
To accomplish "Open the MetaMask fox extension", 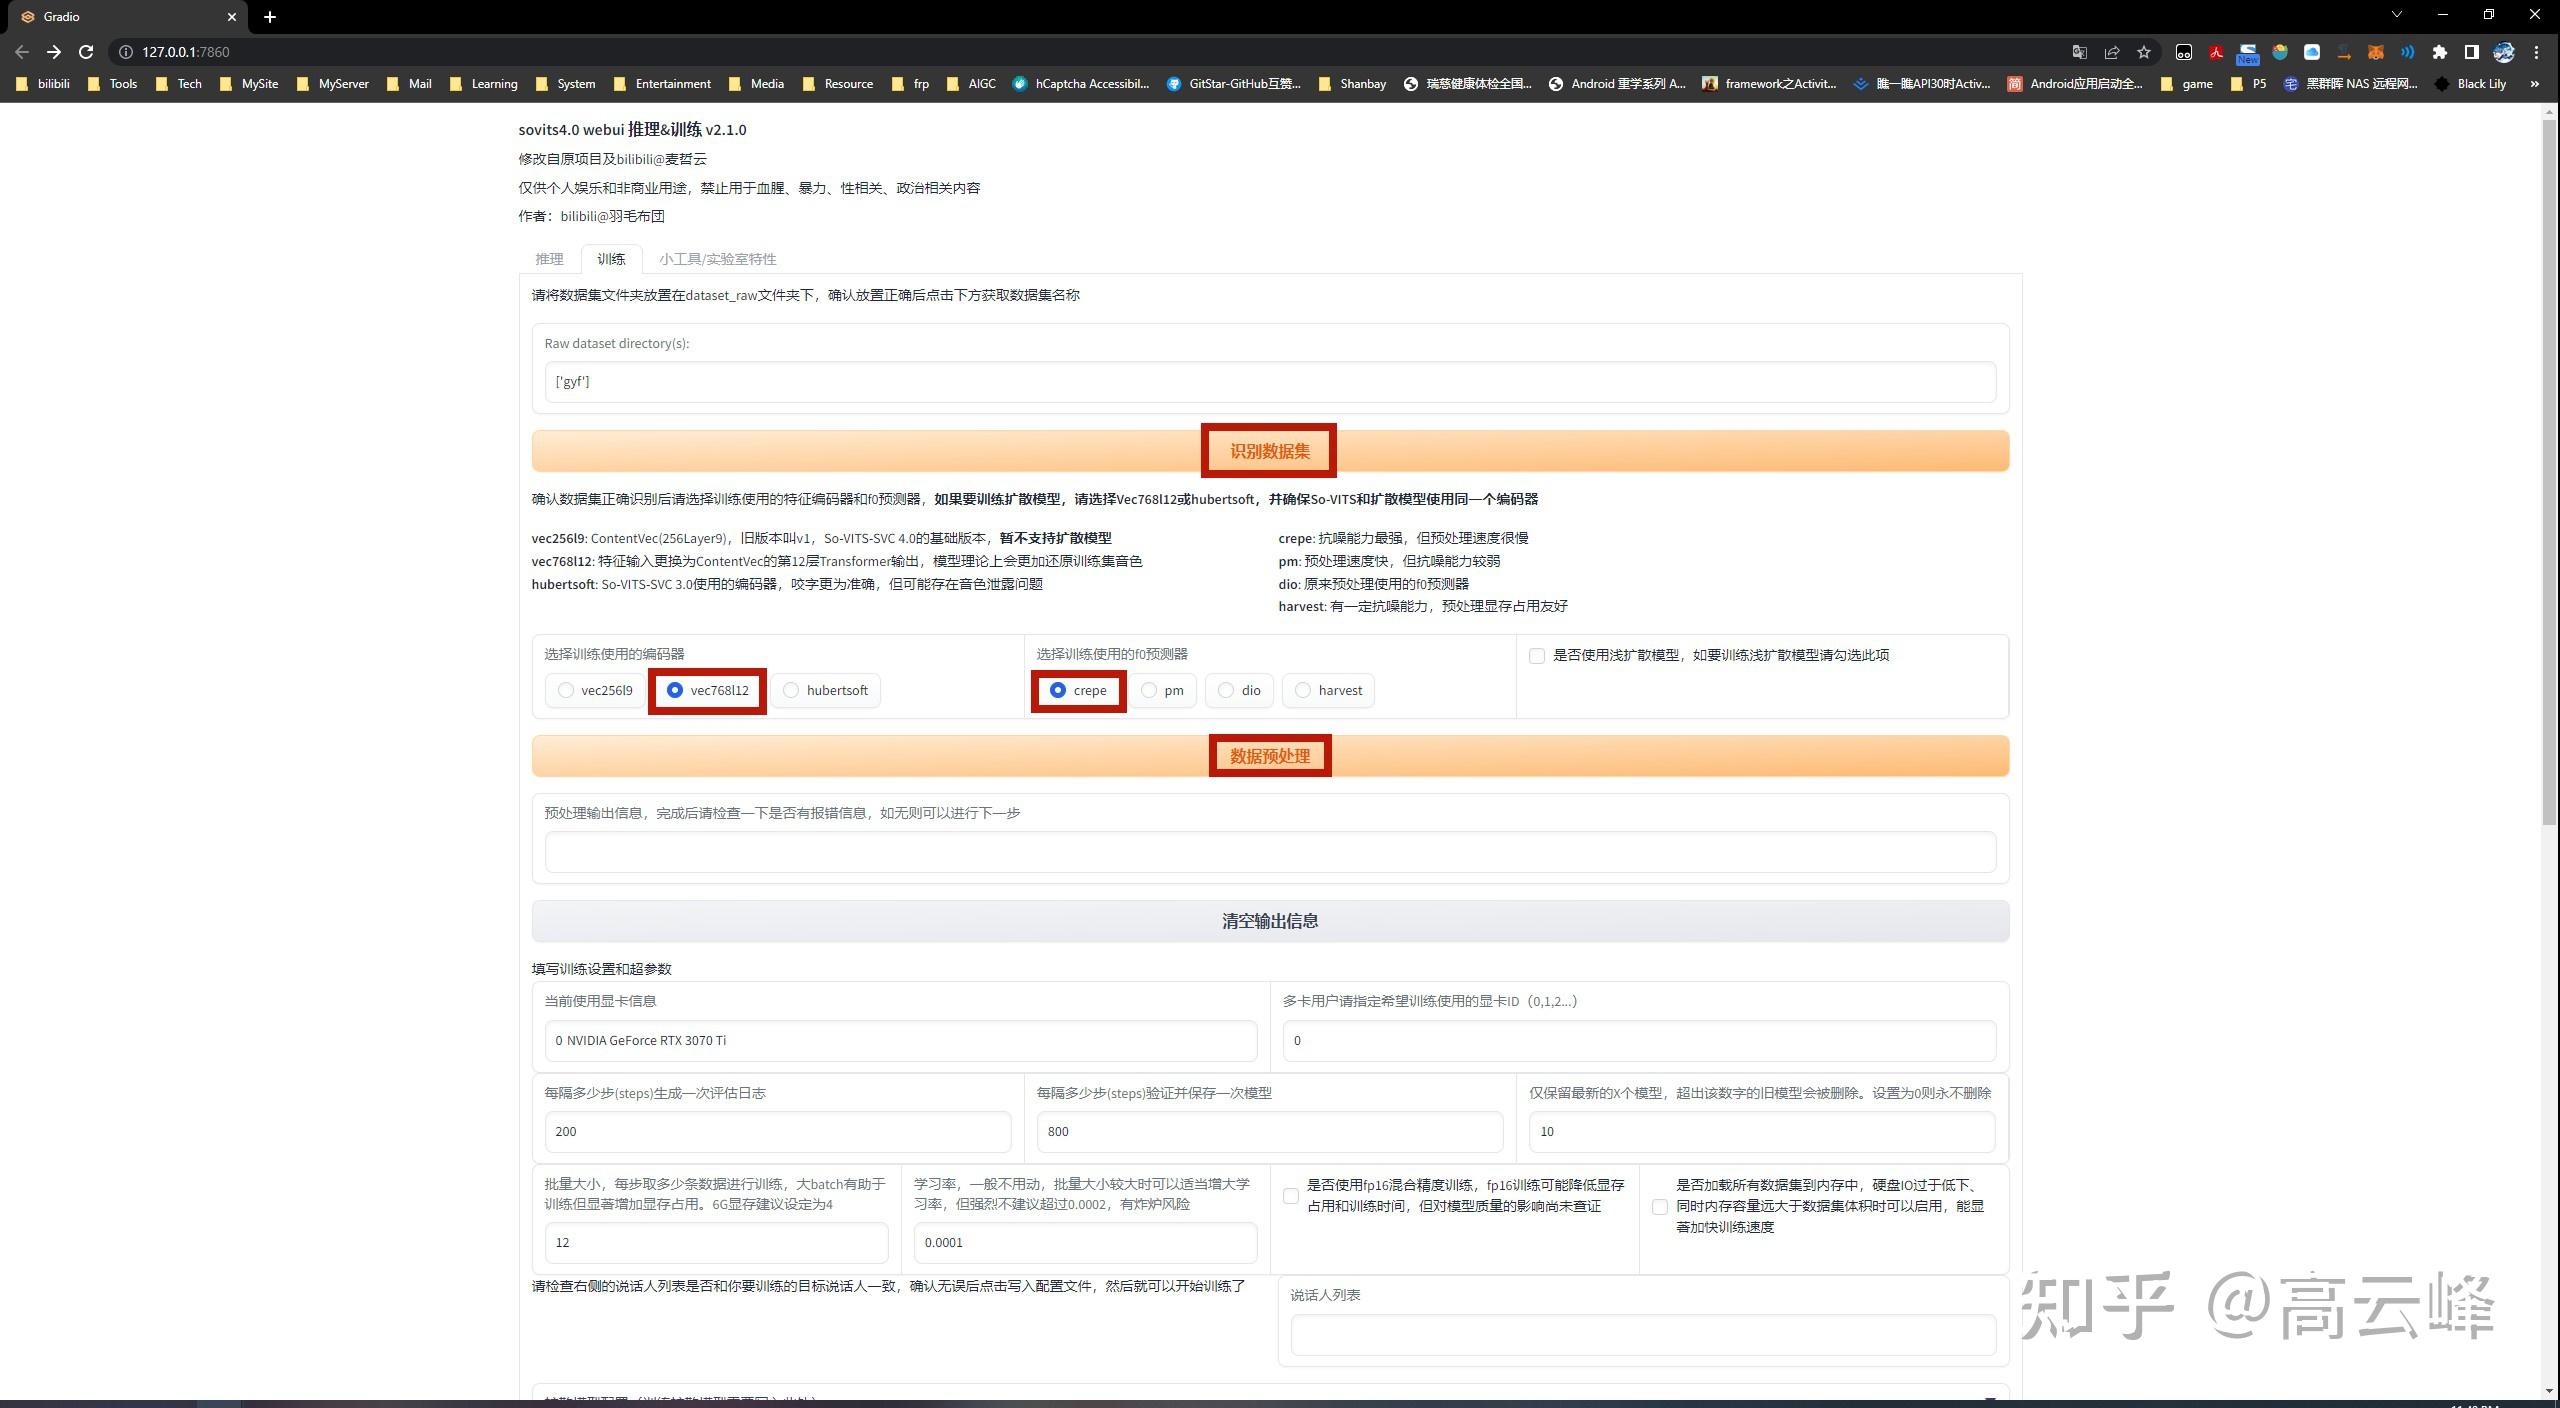I will click(x=2376, y=52).
